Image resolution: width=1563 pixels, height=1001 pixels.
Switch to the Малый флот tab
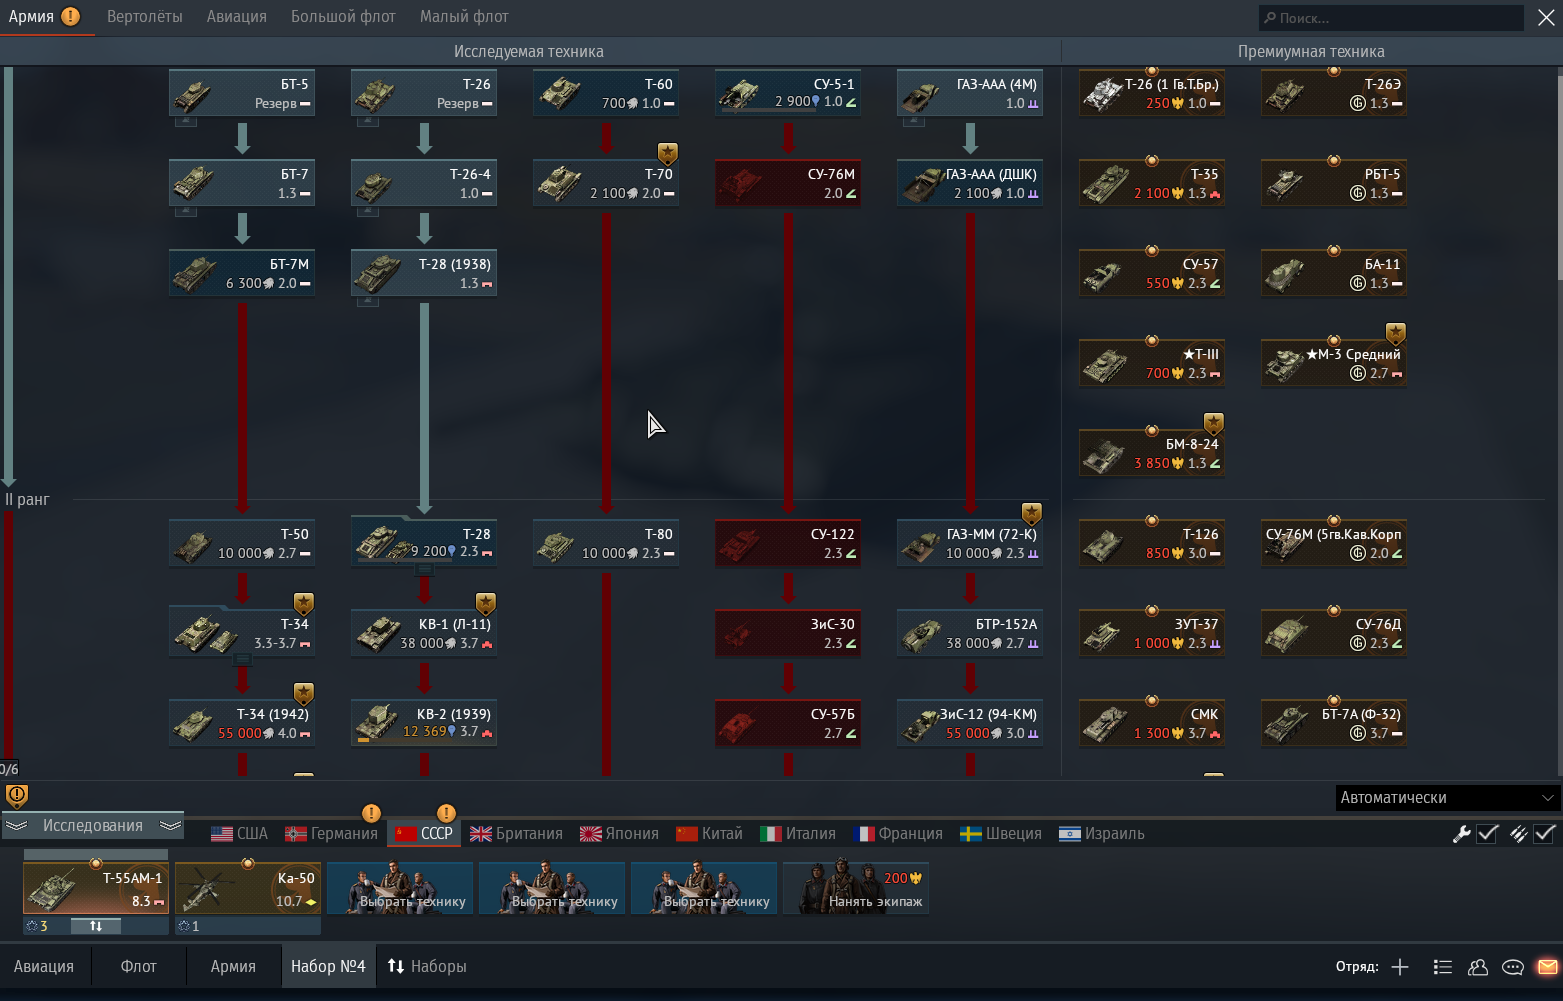coord(464,17)
